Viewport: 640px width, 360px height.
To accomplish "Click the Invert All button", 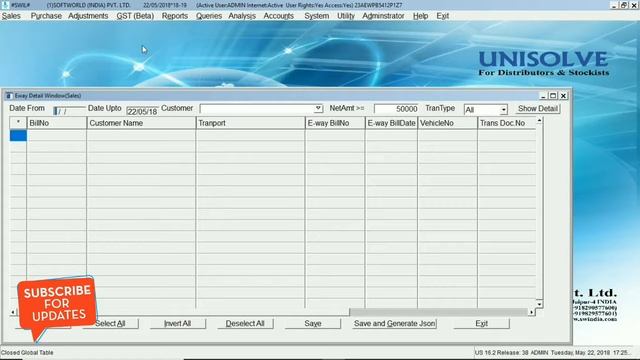I will [x=178, y=323].
